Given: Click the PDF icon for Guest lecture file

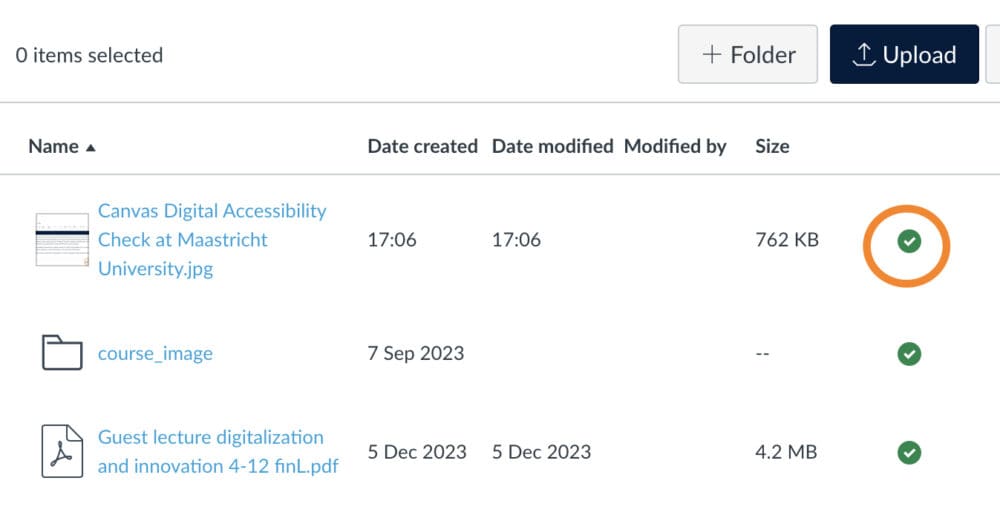Looking at the screenshot, I should tap(62, 452).
